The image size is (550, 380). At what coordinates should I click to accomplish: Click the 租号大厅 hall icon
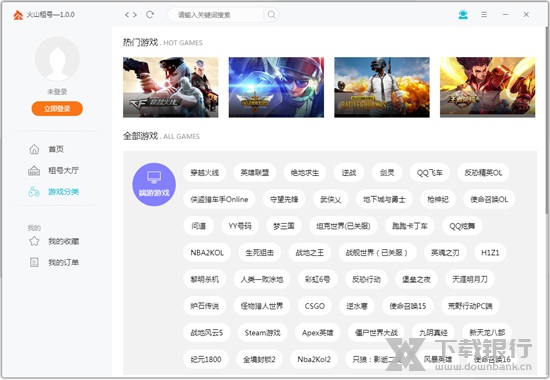(x=34, y=171)
